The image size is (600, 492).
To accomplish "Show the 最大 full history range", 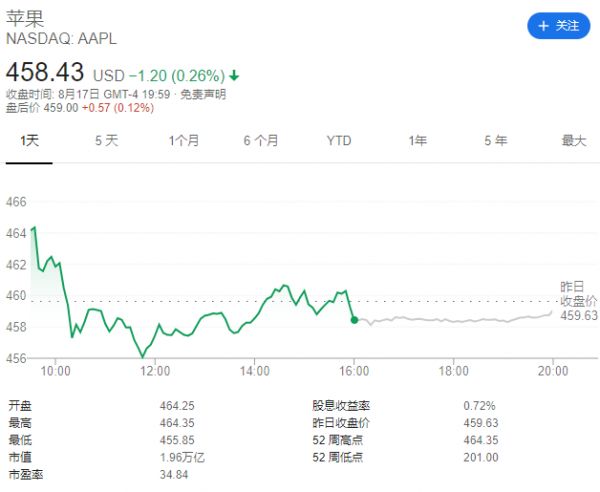I will coord(573,141).
